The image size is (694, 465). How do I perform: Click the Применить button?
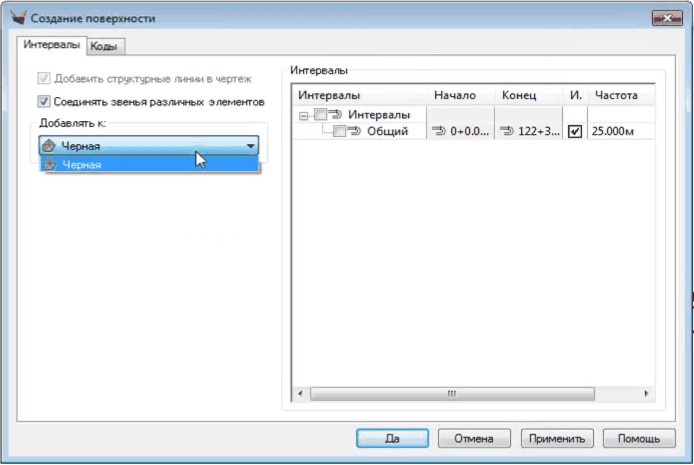click(x=558, y=438)
